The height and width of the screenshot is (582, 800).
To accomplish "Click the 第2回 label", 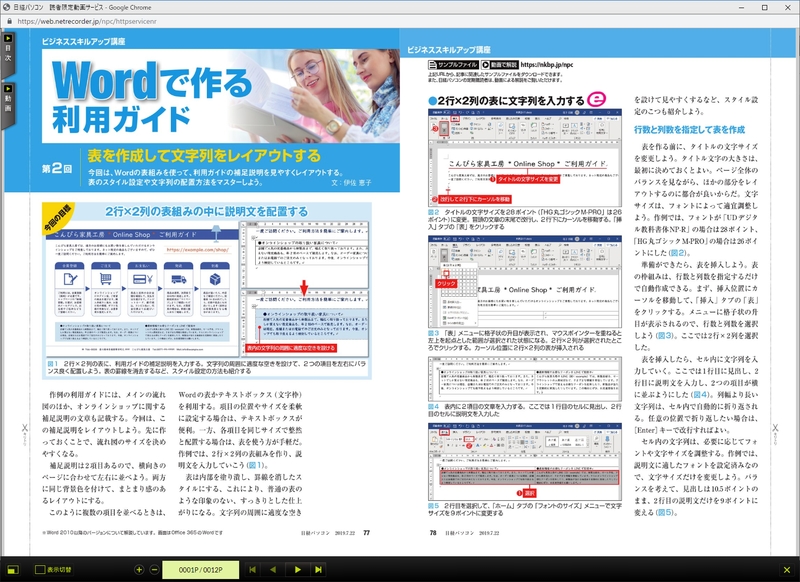I will pos(57,168).
